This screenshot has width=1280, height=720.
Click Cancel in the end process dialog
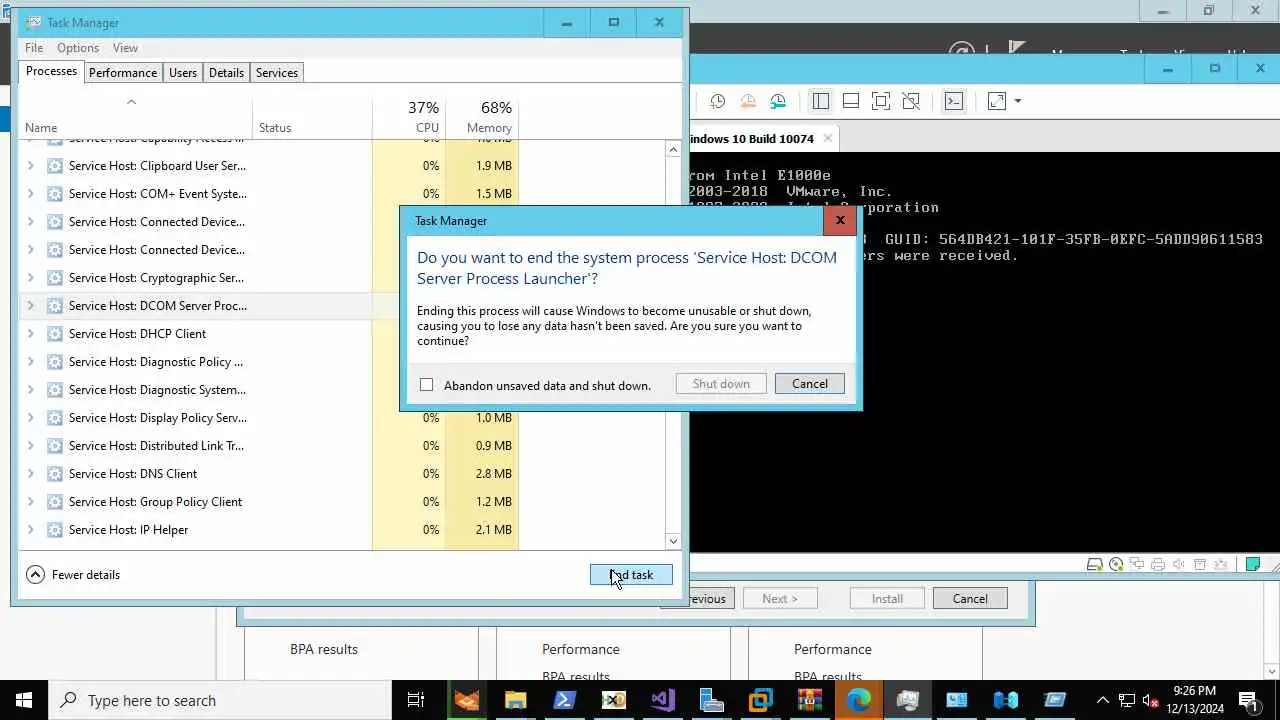pos(810,384)
